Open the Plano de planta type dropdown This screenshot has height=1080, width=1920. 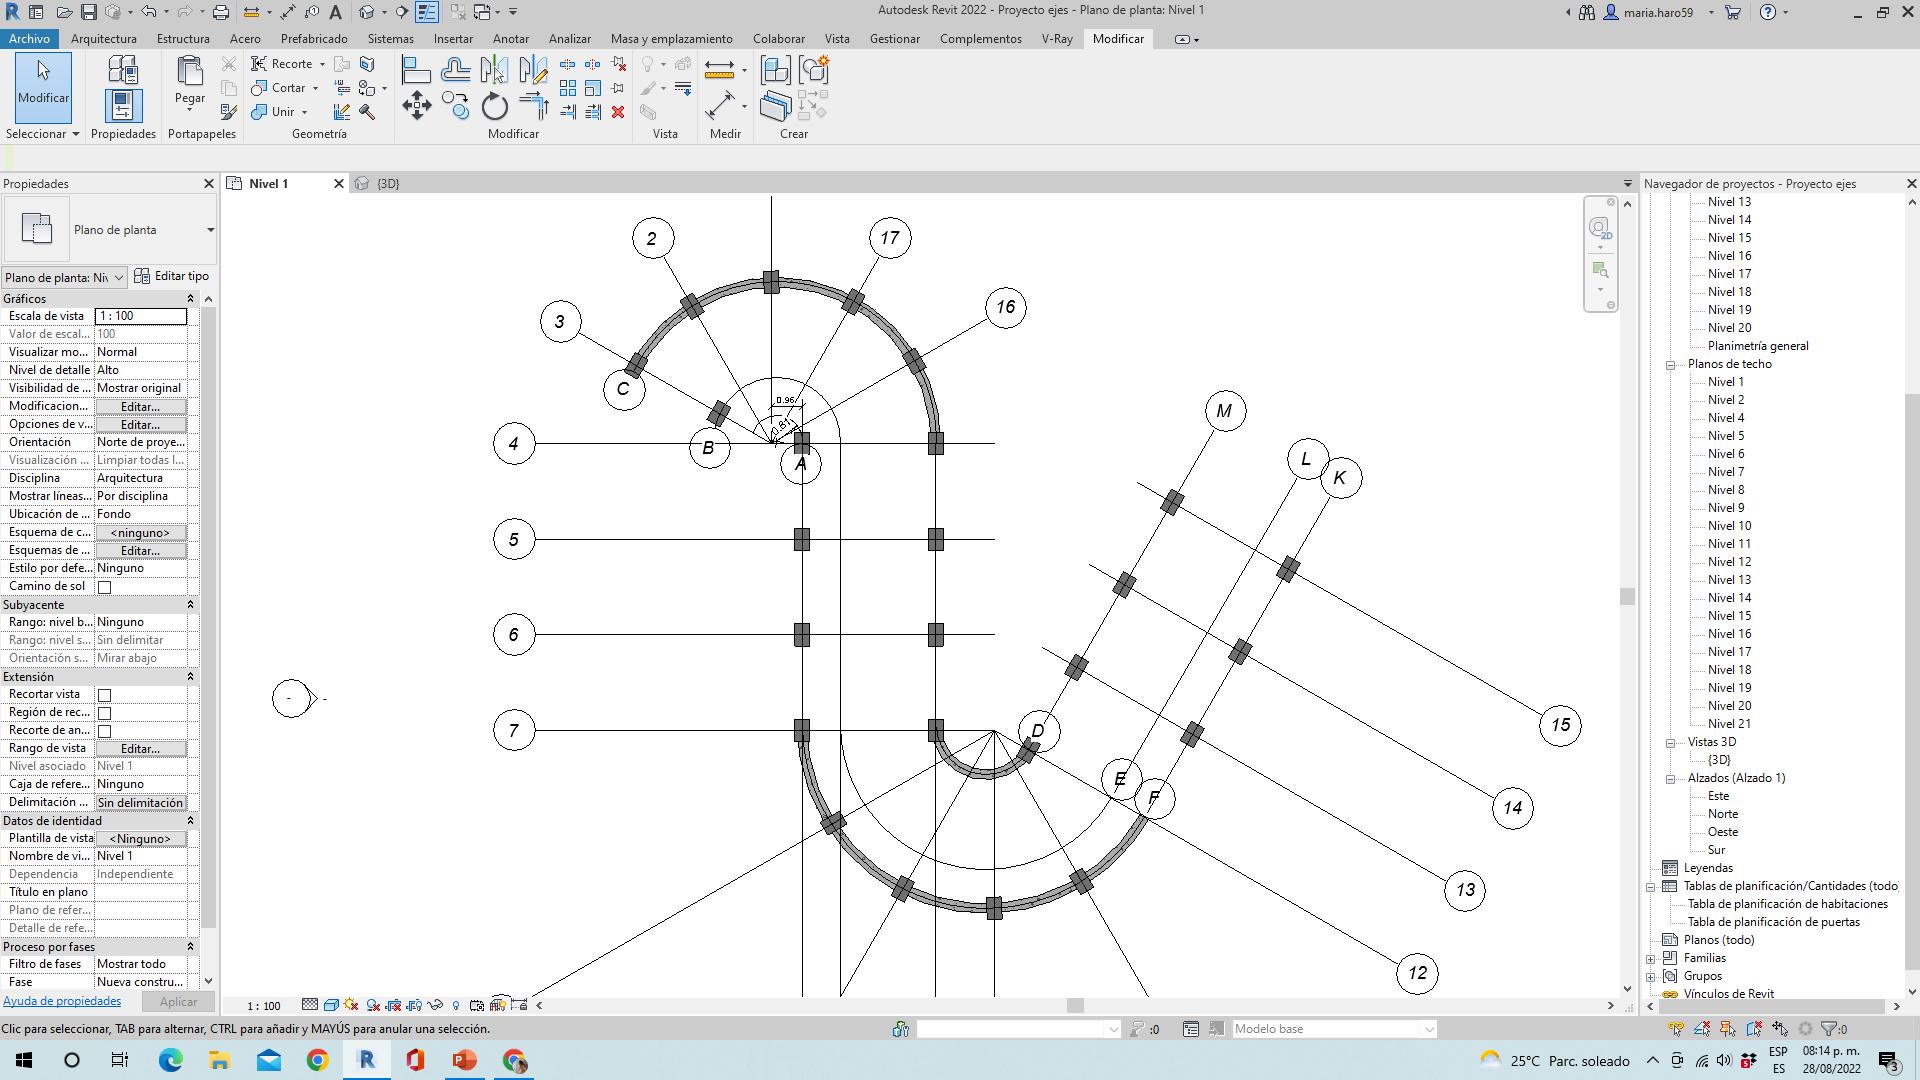coord(210,230)
